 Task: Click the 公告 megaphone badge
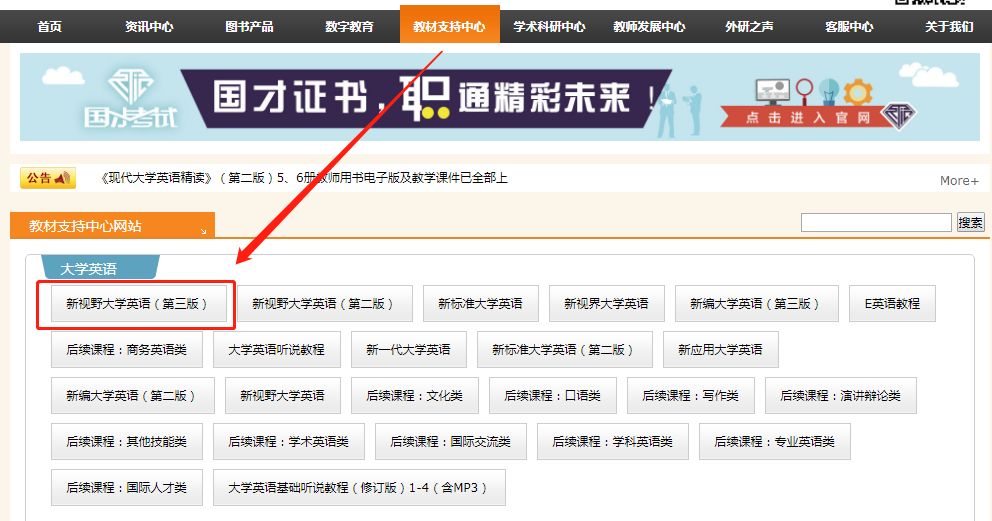[48, 178]
